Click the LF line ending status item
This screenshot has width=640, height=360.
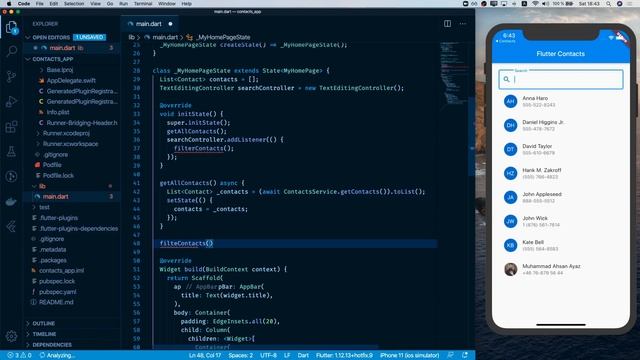point(287,355)
